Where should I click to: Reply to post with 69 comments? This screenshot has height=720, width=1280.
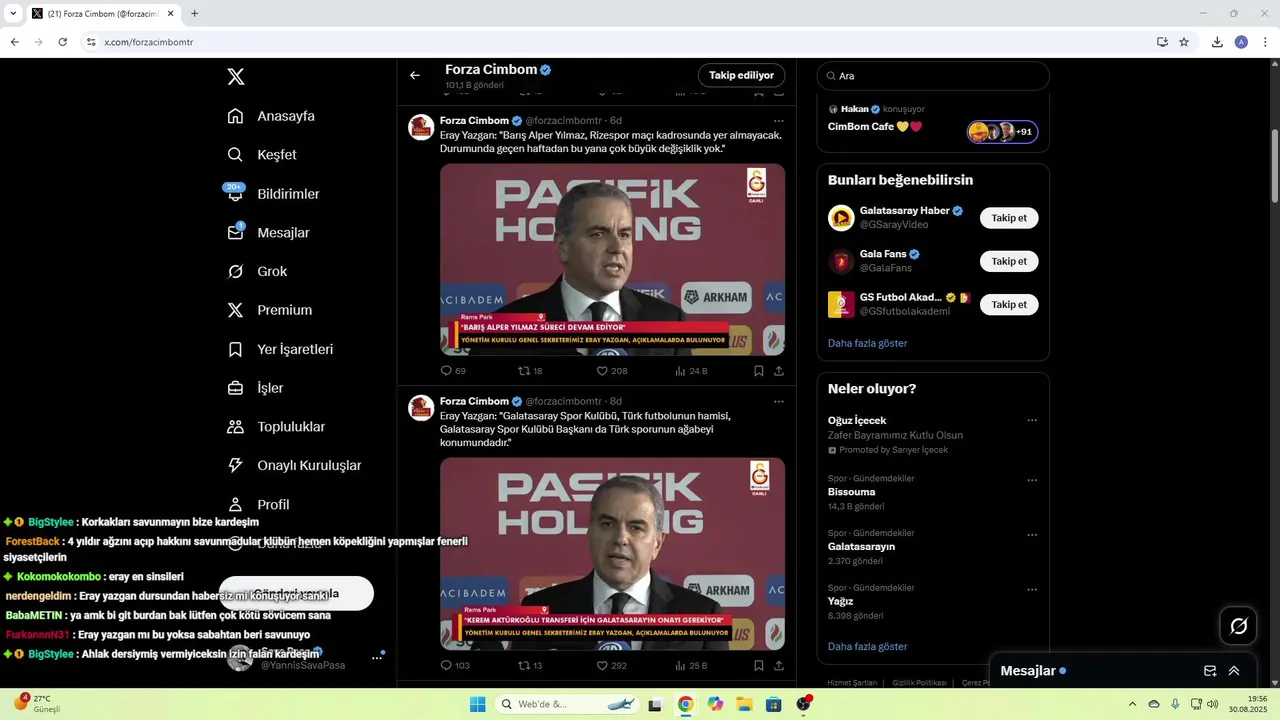pos(453,371)
